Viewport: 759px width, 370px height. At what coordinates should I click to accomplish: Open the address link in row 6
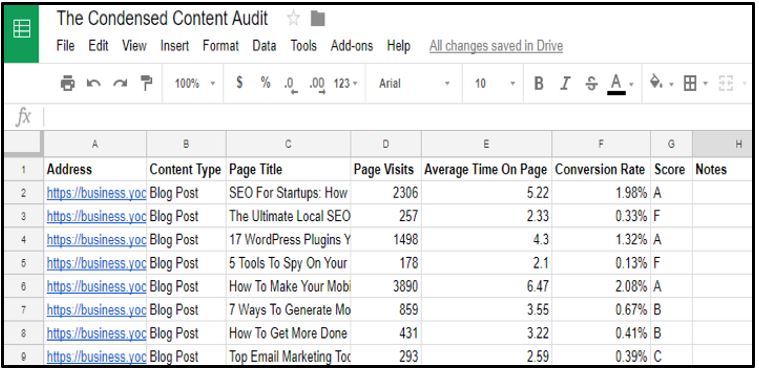point(96,286)
